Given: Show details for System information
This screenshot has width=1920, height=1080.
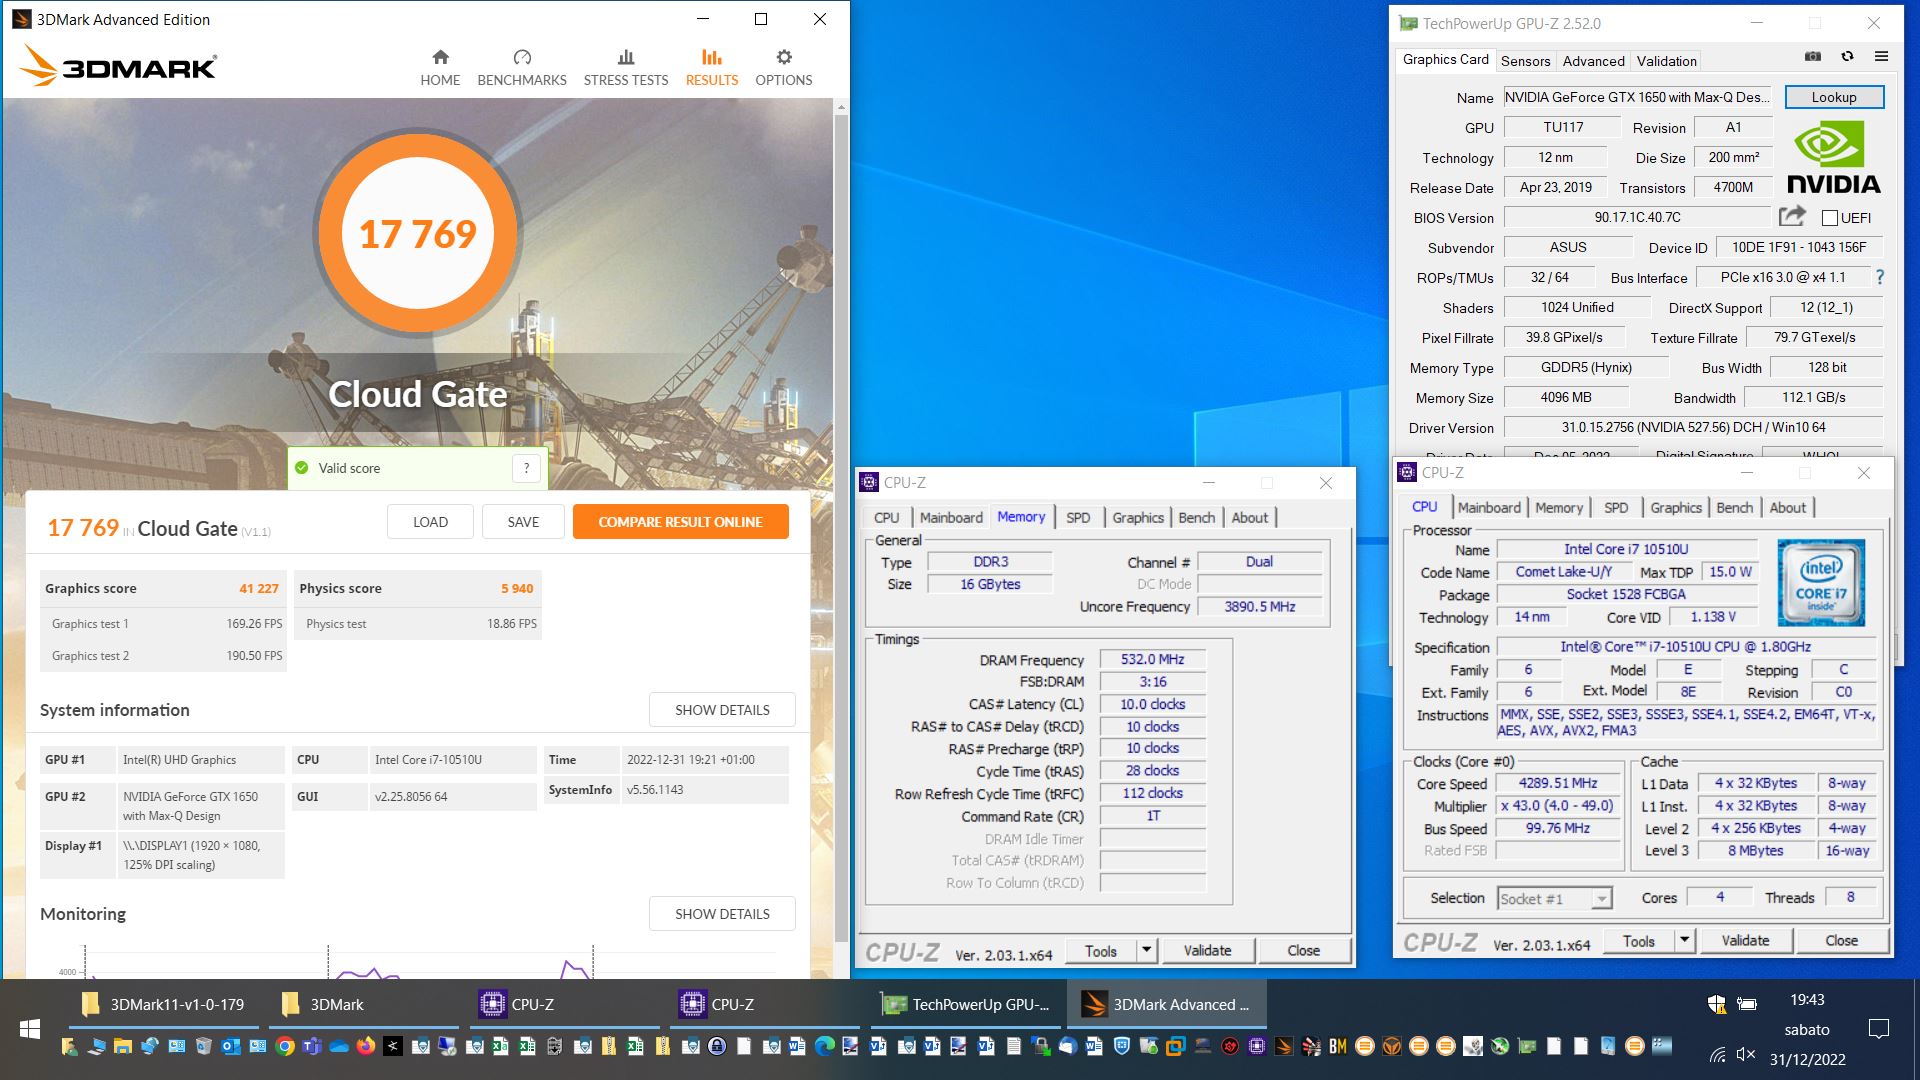Looking at the screenshot, I should pyautogui.click(x=722, y=710).
